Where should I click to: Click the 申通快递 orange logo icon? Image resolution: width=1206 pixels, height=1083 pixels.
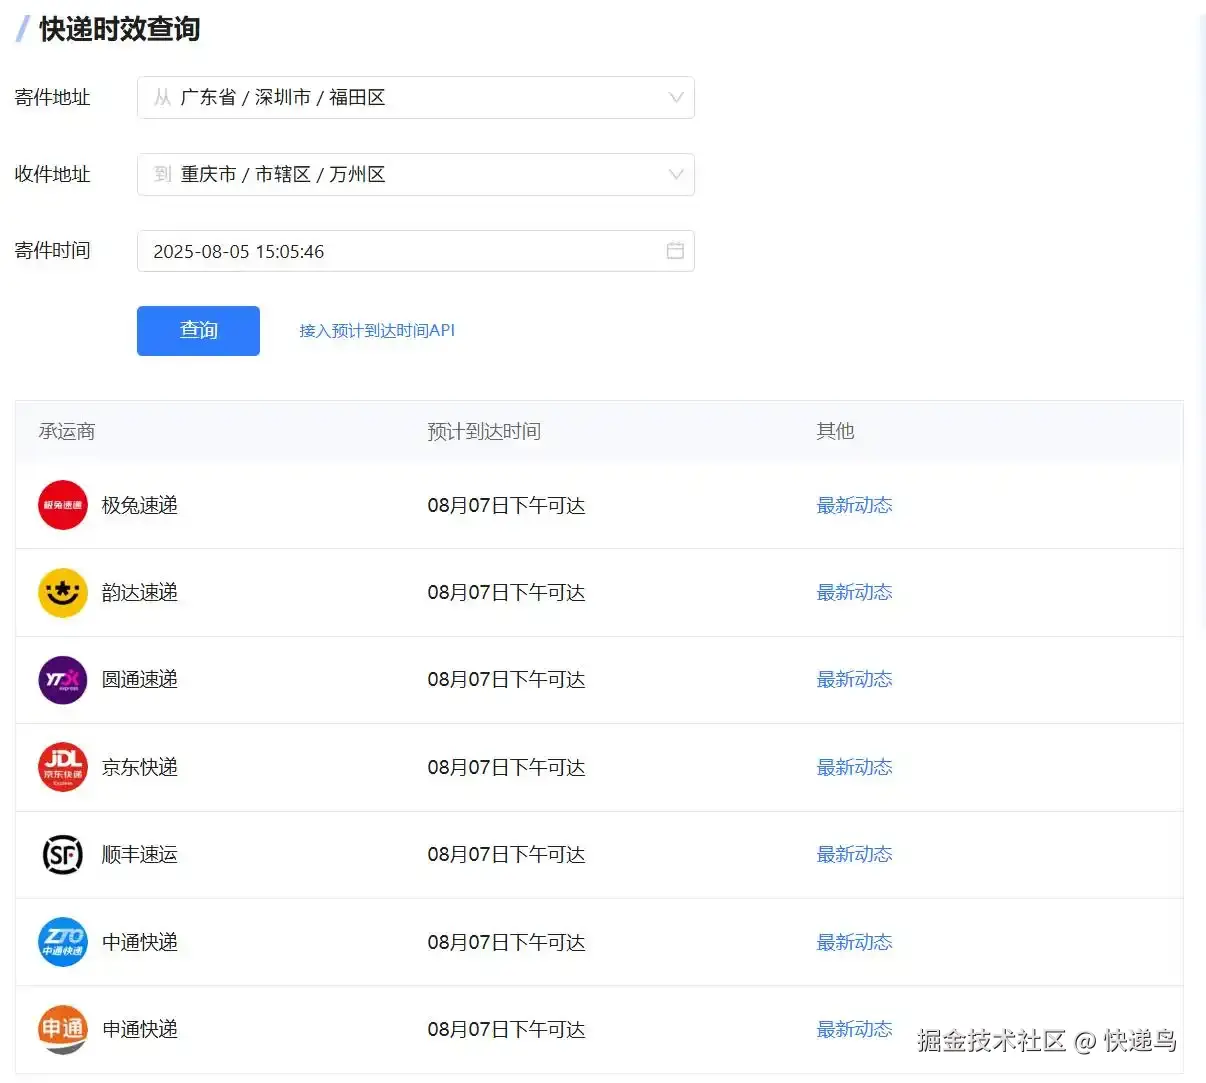pos(63,1029)
